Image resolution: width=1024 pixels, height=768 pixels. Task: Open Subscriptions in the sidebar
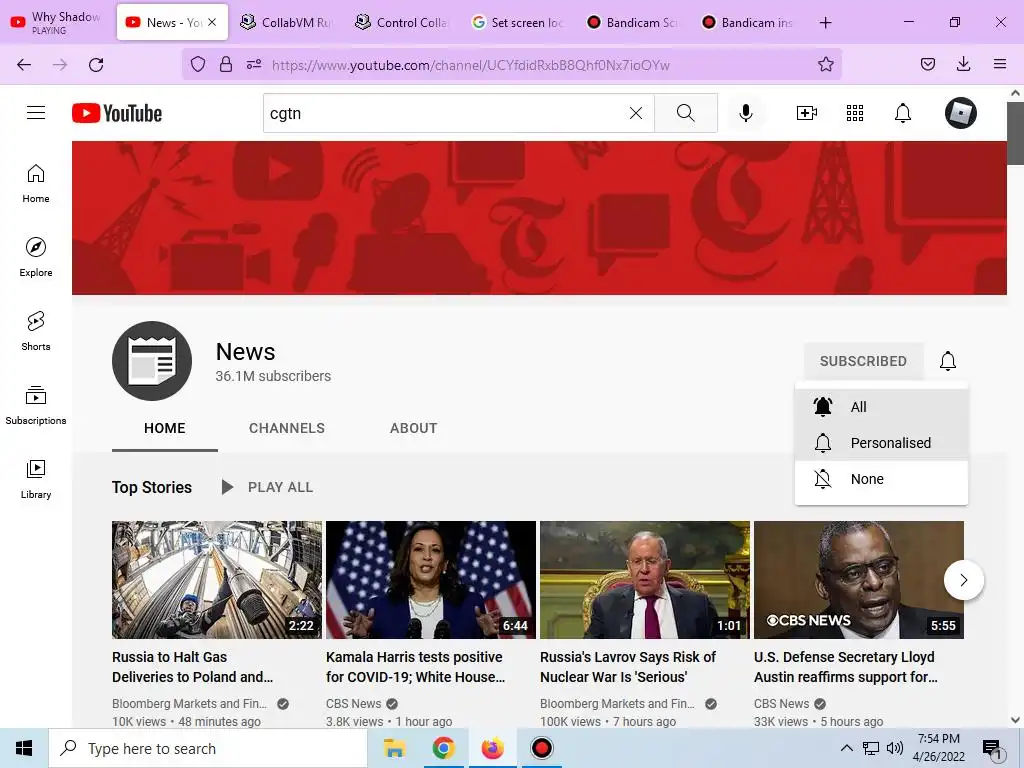tap(36, 405)
